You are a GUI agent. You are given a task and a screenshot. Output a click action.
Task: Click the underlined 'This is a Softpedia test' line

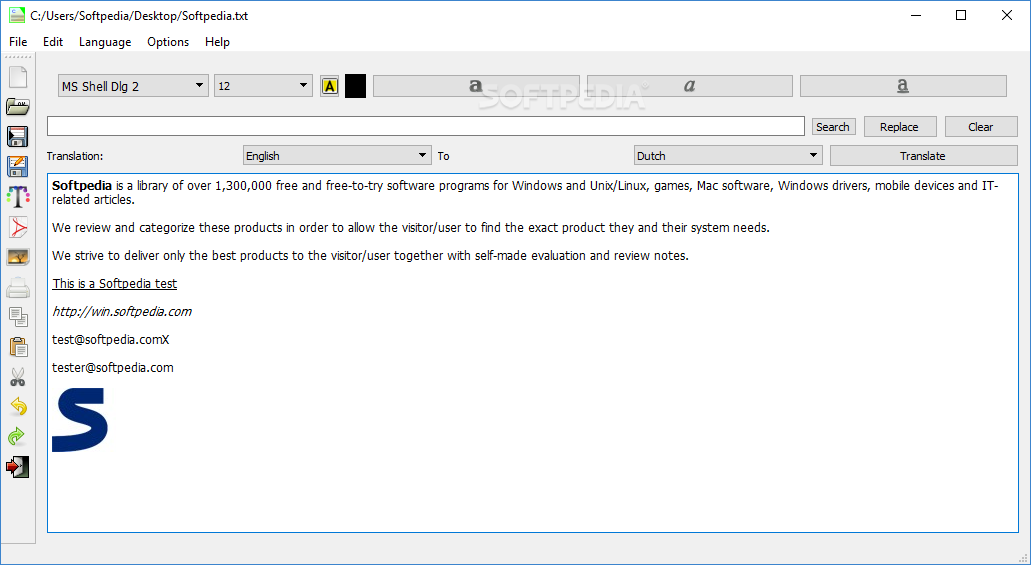tap(114, 283)
